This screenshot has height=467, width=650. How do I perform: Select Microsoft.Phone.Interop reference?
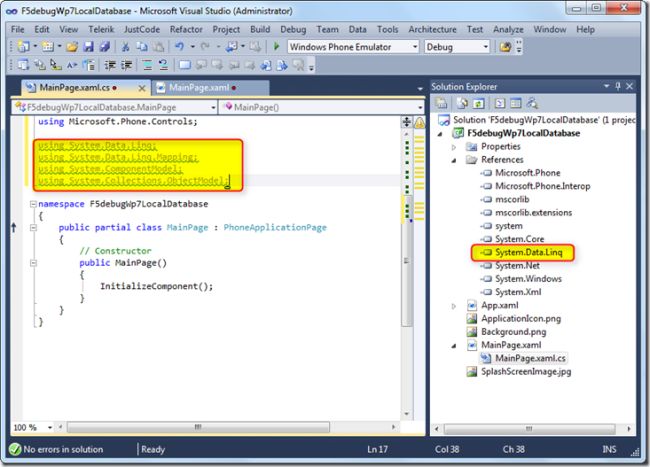tap(543, 186)
